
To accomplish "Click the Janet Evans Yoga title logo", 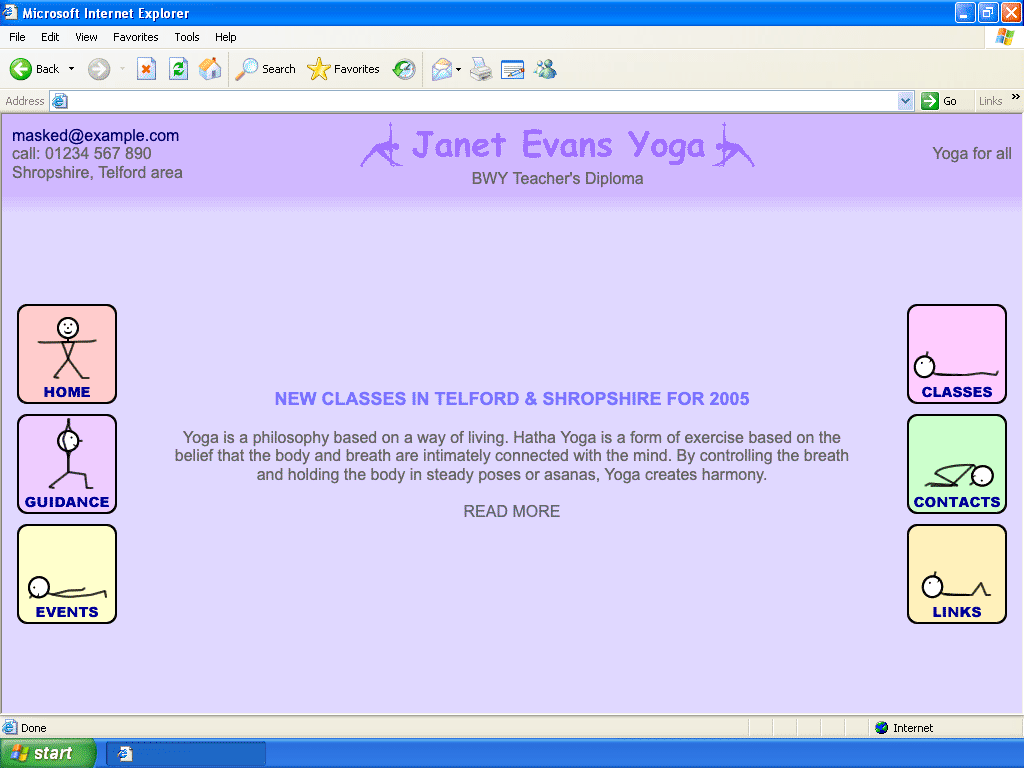I will click(x=558, y=145).
